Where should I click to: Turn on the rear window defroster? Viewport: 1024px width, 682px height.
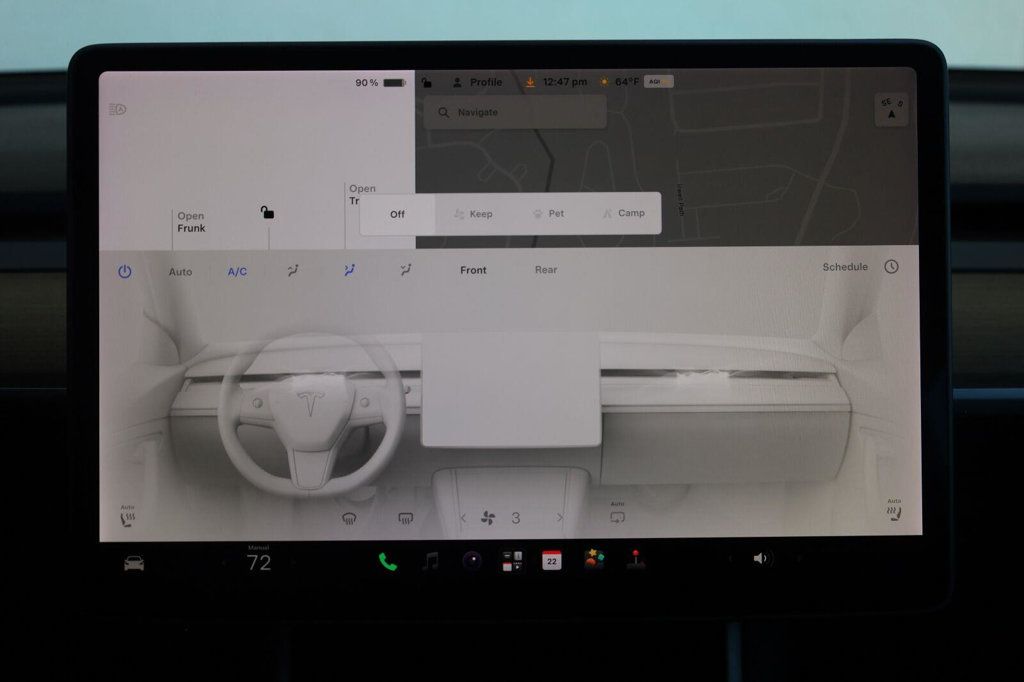pyautogui.click(x=406, y=519)
